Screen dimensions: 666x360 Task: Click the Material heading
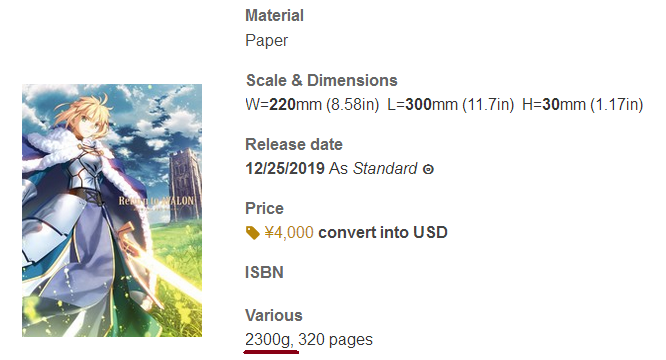pos(274,16)
